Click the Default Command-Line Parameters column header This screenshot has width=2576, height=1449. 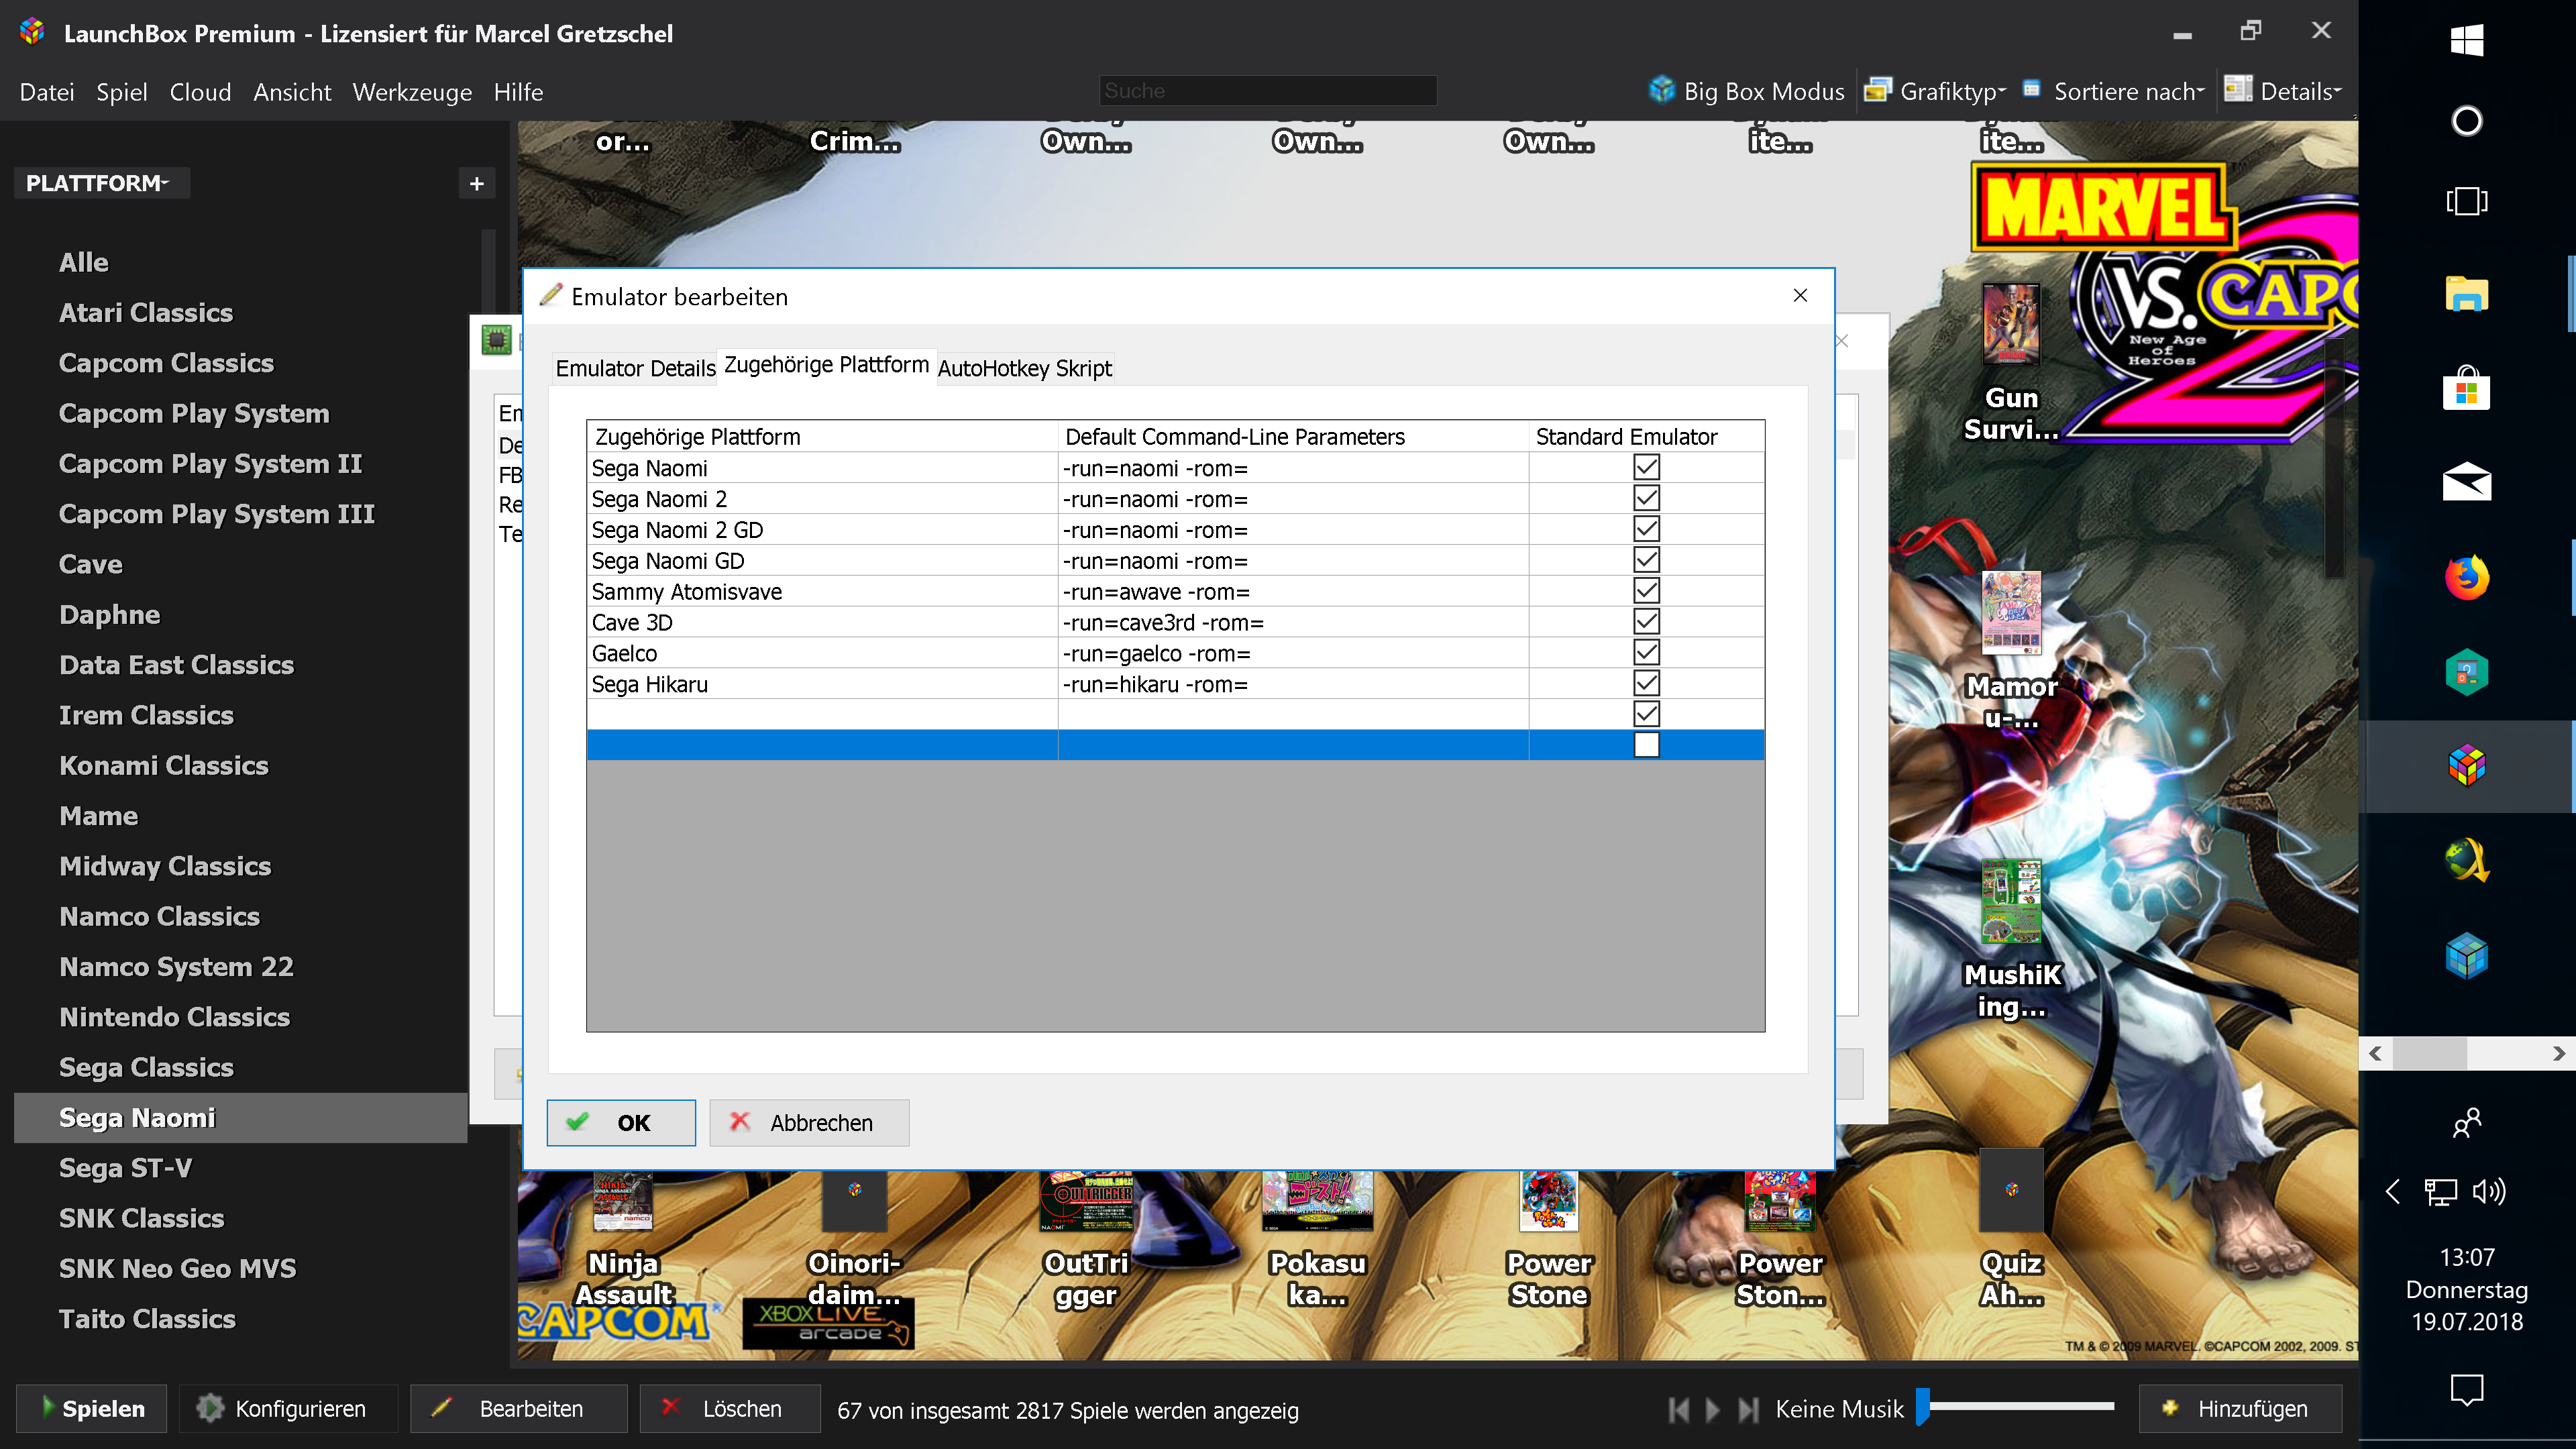coord(1292,437)
